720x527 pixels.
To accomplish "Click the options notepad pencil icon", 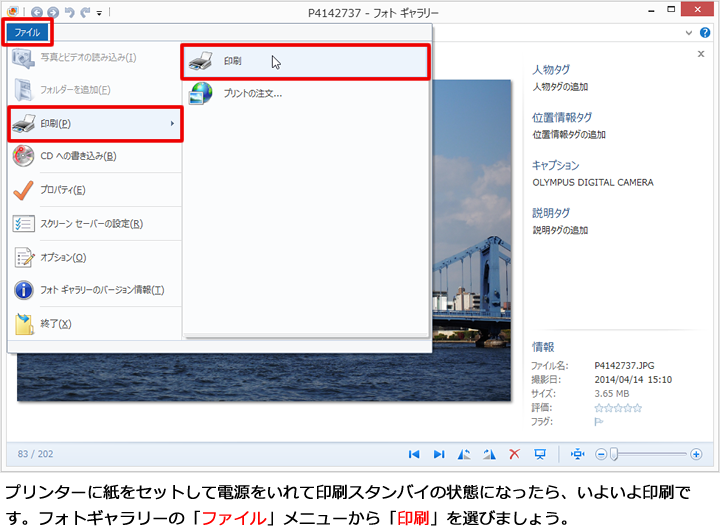I will 24,258.
